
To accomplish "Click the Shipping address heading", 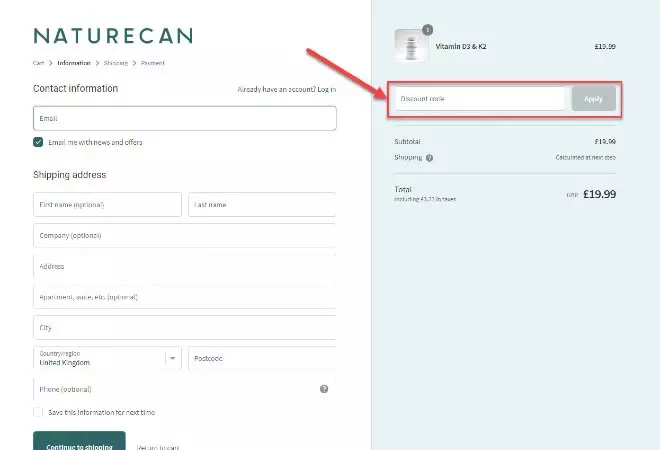I will (69, 175).
